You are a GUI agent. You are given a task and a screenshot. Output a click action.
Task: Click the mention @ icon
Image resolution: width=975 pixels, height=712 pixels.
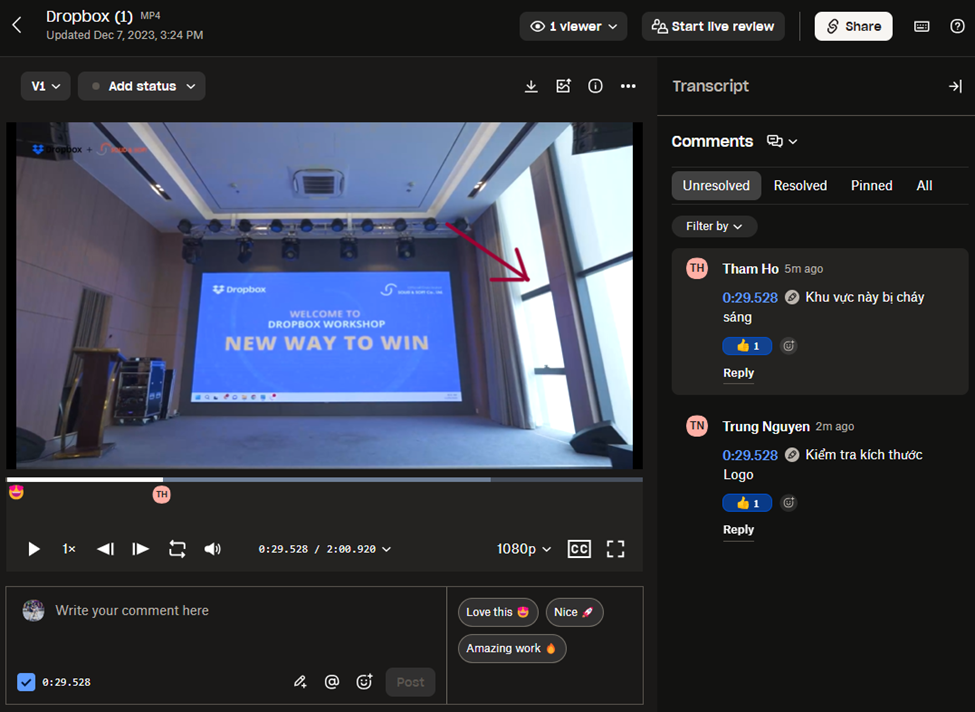[332, 682]
